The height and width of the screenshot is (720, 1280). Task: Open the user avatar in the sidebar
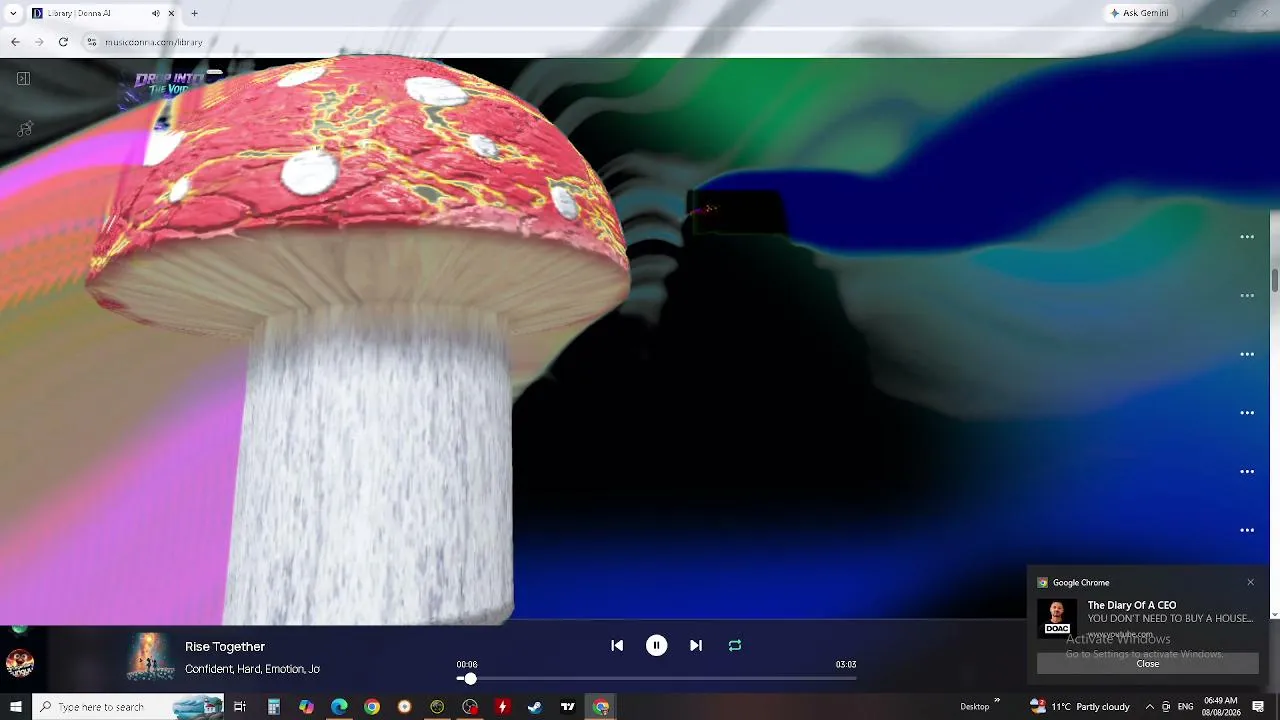click(x=20, y=663)
